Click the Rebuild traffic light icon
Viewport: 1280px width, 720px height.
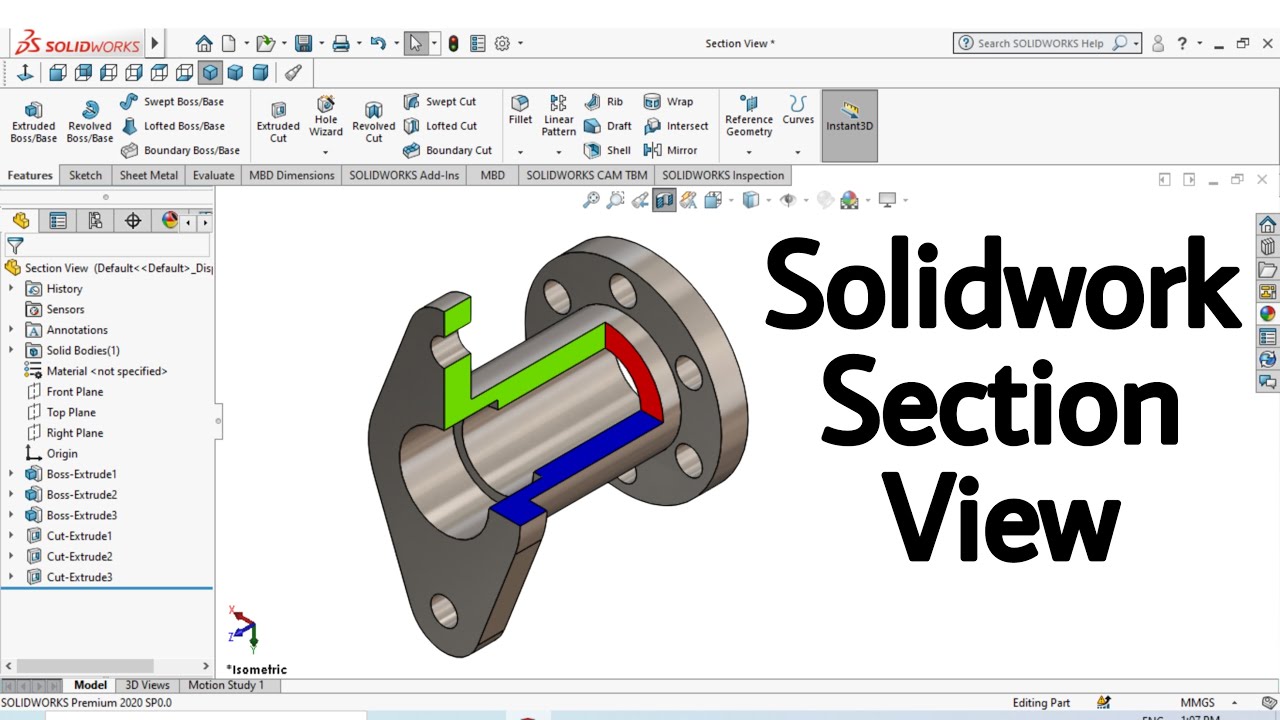tap(453, 43)
